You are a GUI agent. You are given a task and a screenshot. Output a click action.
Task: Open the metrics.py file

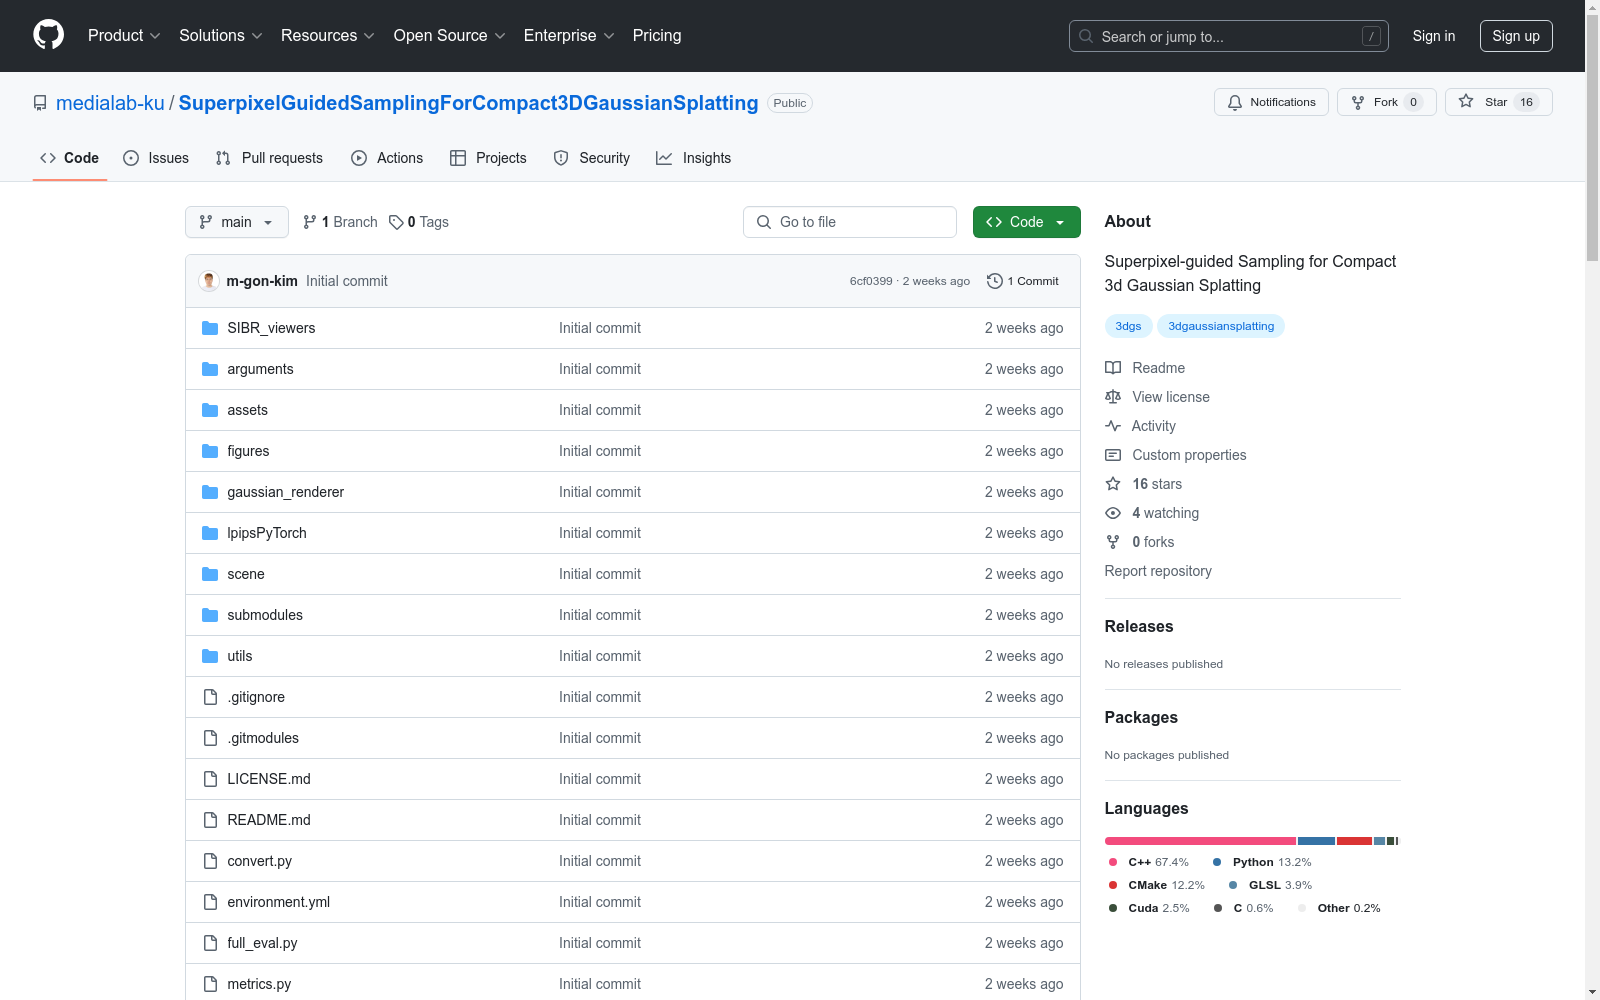259,984
